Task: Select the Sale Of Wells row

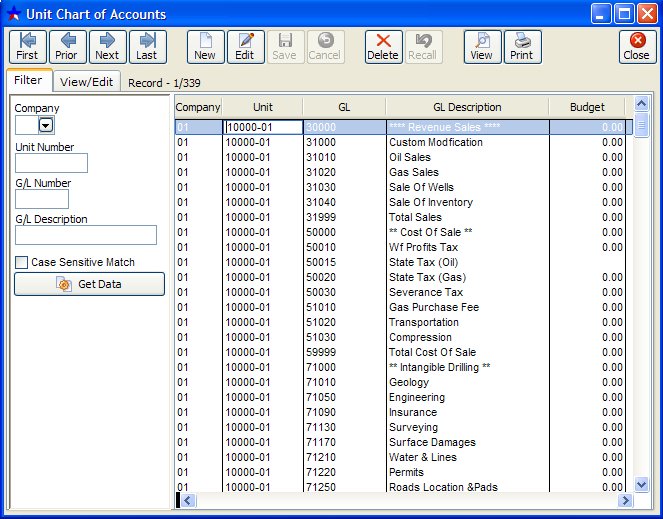Action: click(x=400, y=187)
